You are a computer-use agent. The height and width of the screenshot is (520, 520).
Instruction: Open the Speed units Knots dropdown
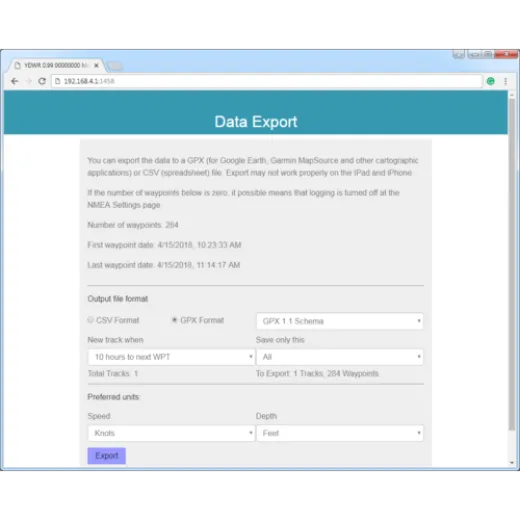tap(171, 433)
